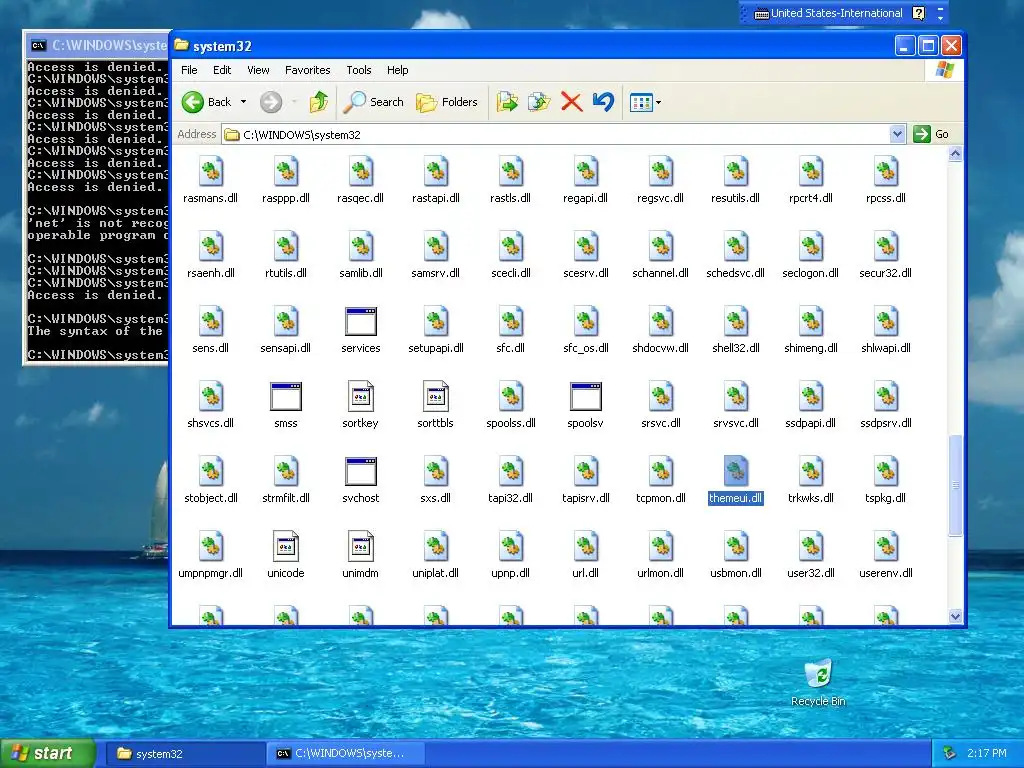The width and height of the screenshot is (1024, 768).
Task: Switch to system32 taskbar button
Action: [x=185, y=754]
